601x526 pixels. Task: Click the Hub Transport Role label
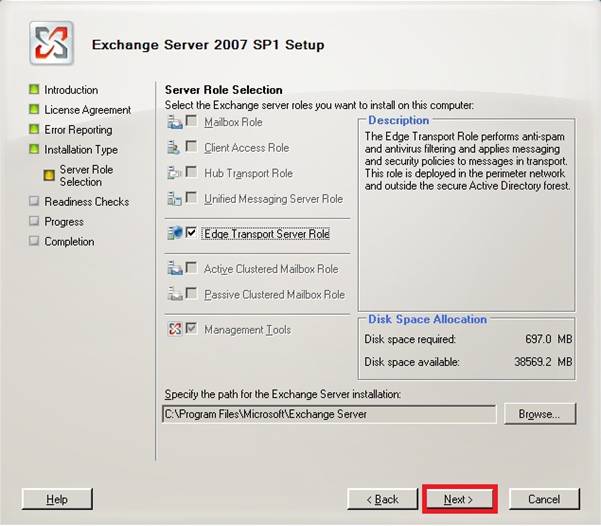(x=249, y=173)
